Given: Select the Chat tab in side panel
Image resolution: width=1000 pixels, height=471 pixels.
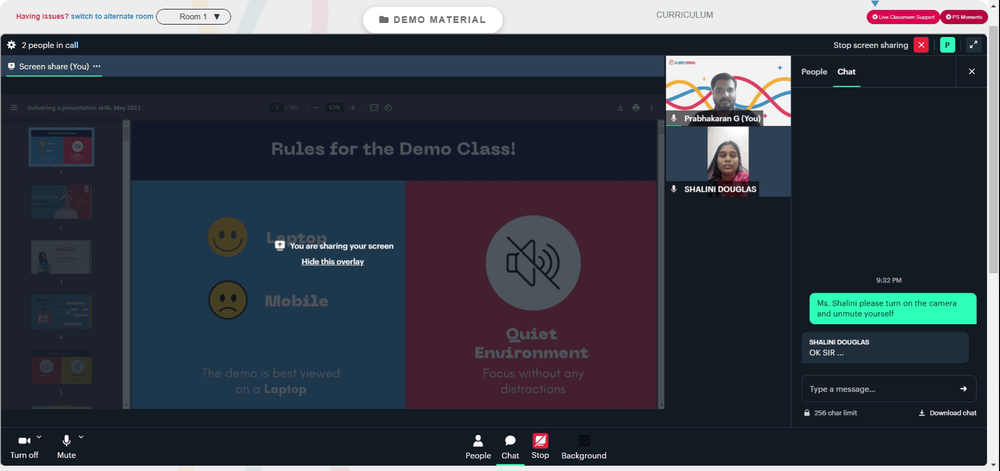Looking at the screenshot, I should pyautogui.click(x=846, y=72).
